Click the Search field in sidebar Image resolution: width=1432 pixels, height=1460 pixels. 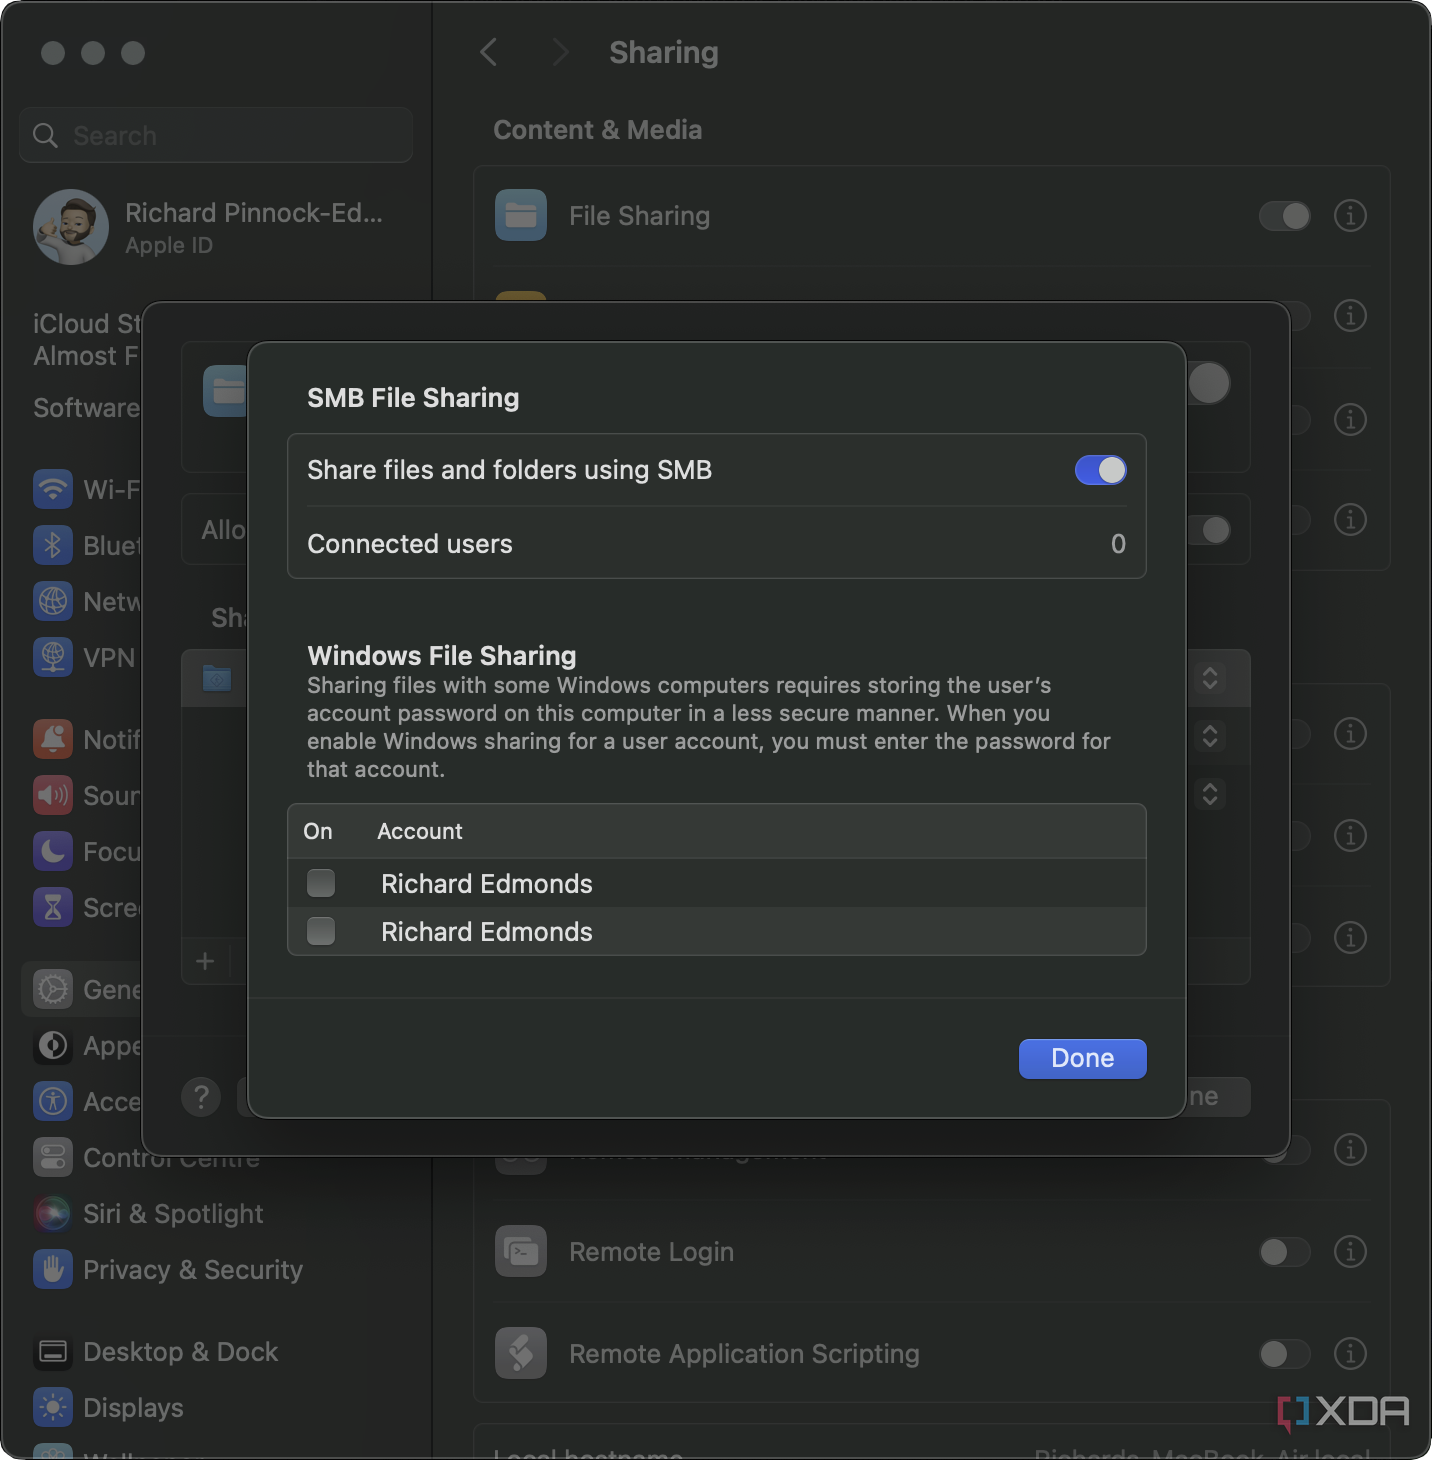[x=216, y=135]
